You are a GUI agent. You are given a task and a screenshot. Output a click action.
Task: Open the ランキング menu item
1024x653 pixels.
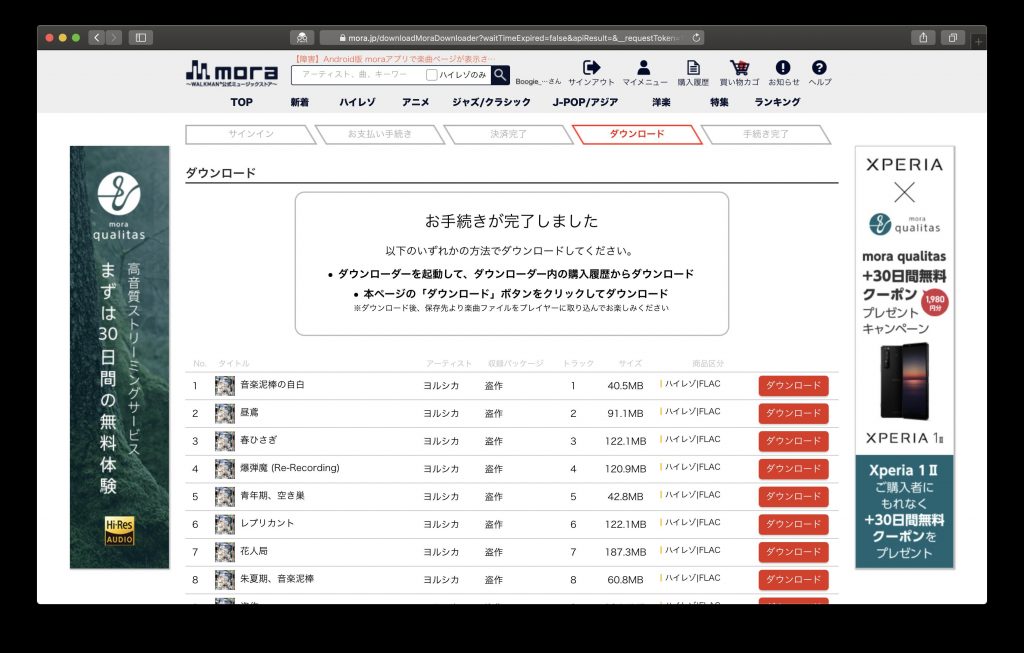(x=777, y=102)
